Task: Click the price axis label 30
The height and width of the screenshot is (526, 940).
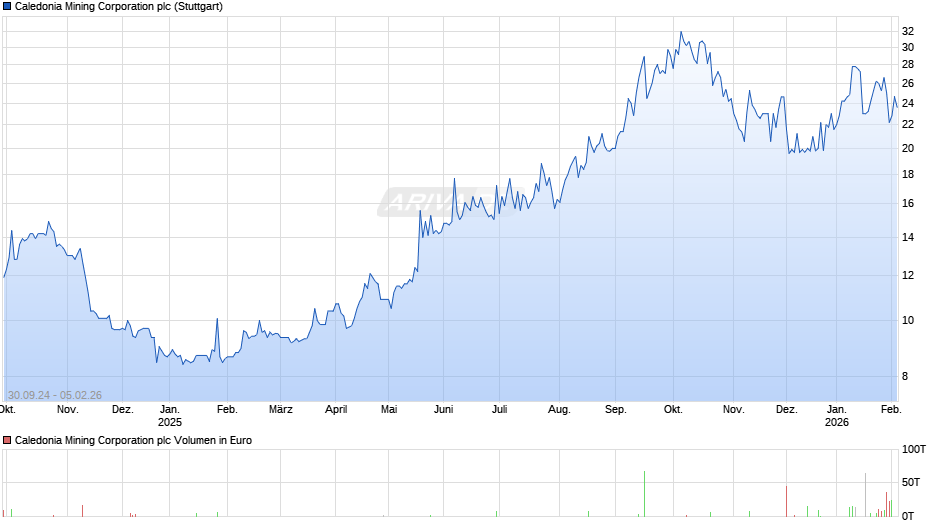Action: [x=908, y=47]
